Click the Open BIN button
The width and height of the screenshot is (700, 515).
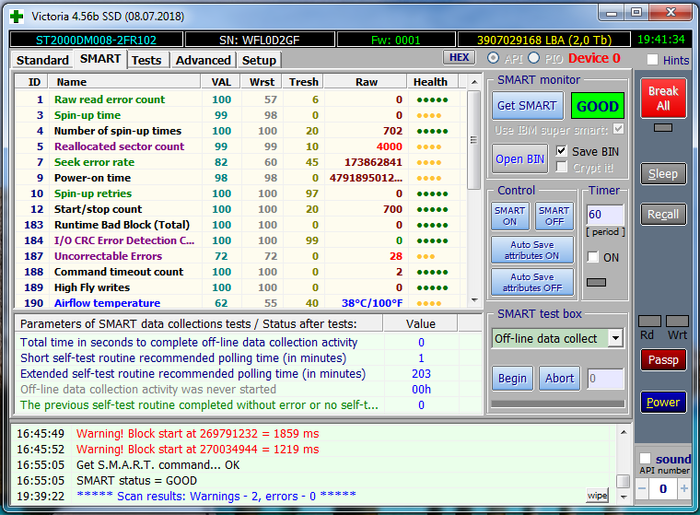520,159
